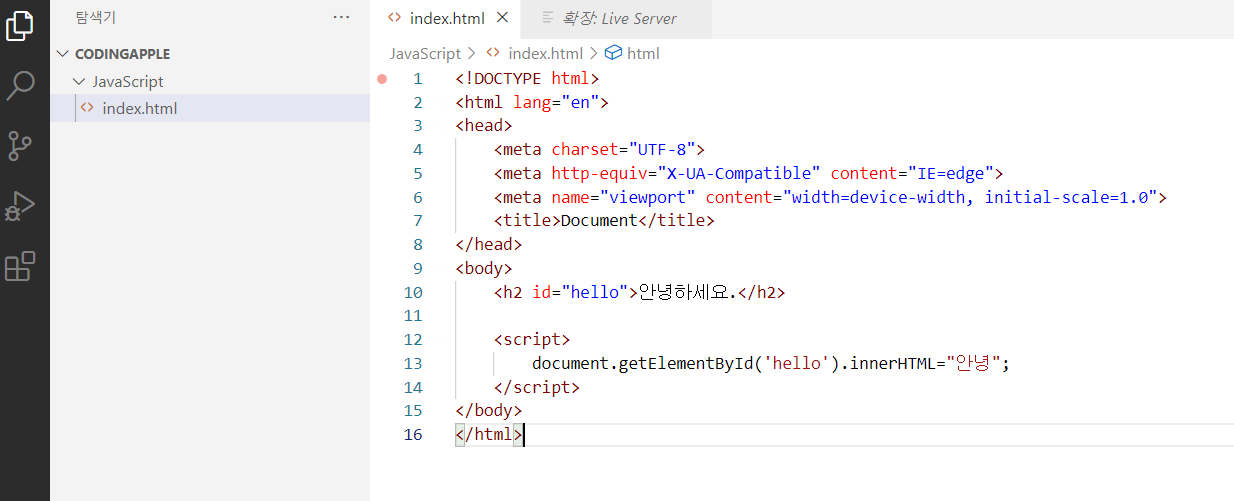
Task: Open the Explorer view in activity bar
Action: pos(20,25)
